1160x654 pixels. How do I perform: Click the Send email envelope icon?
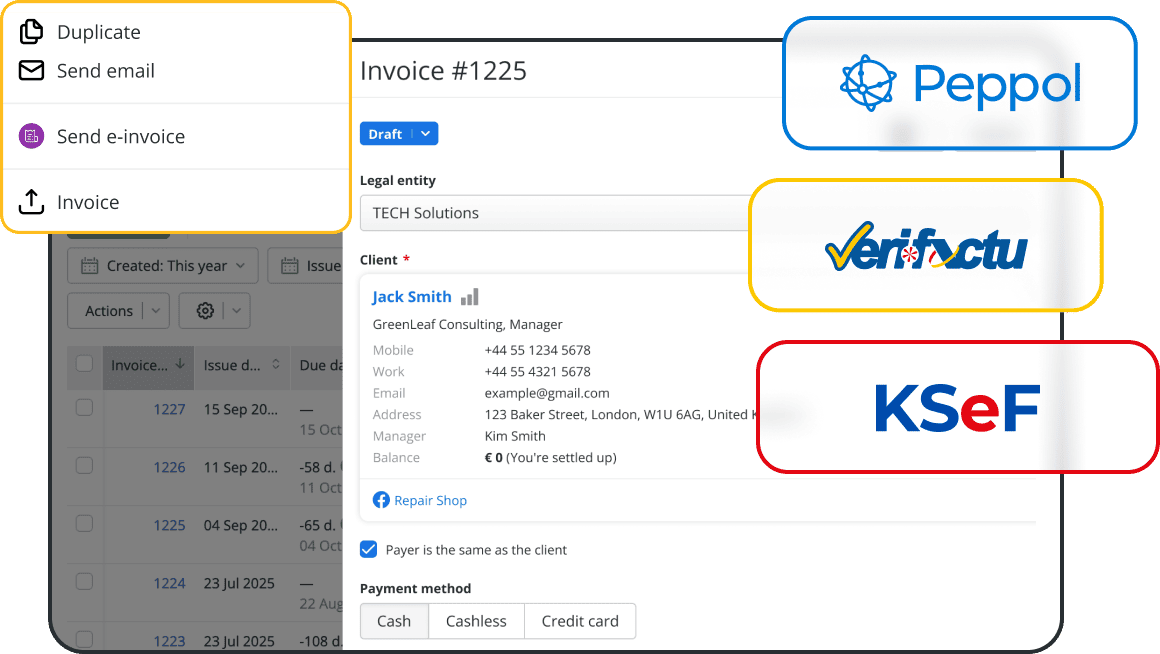pos(31,71)
